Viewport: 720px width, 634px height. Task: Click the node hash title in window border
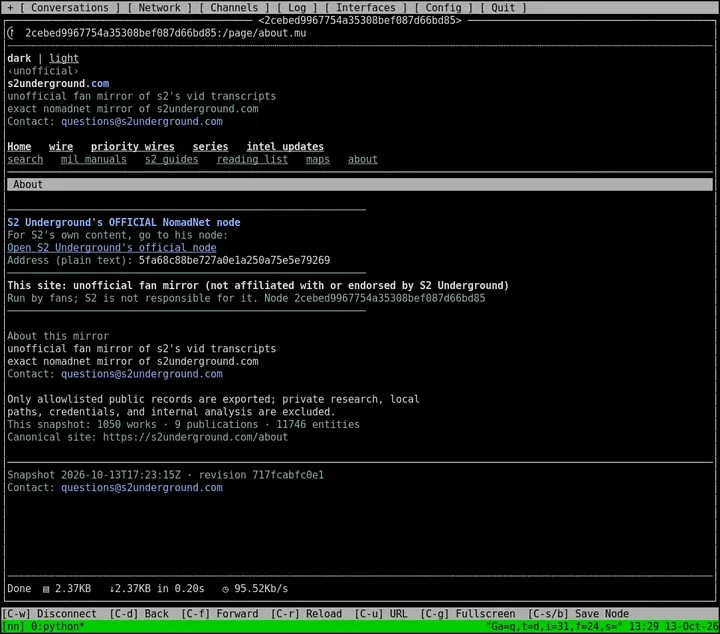(x=360, y=20)
